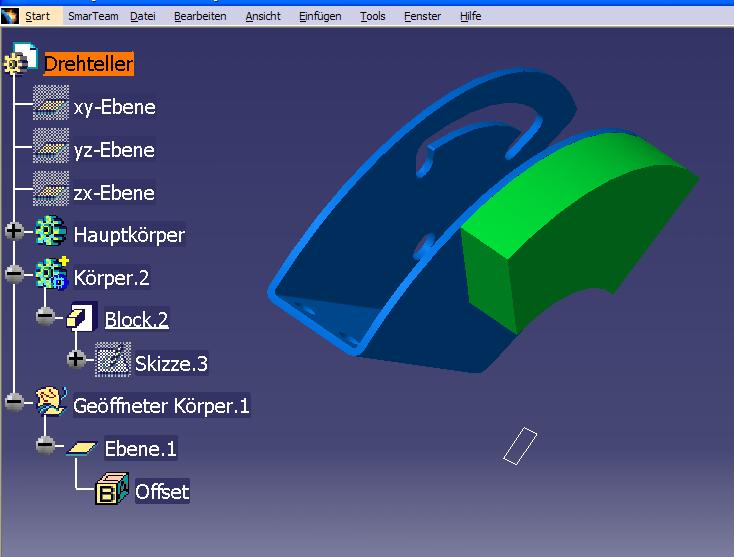Select the zx-Ebene tree entry
Viewport: 734px width, 557px height.
click(114, 193)
